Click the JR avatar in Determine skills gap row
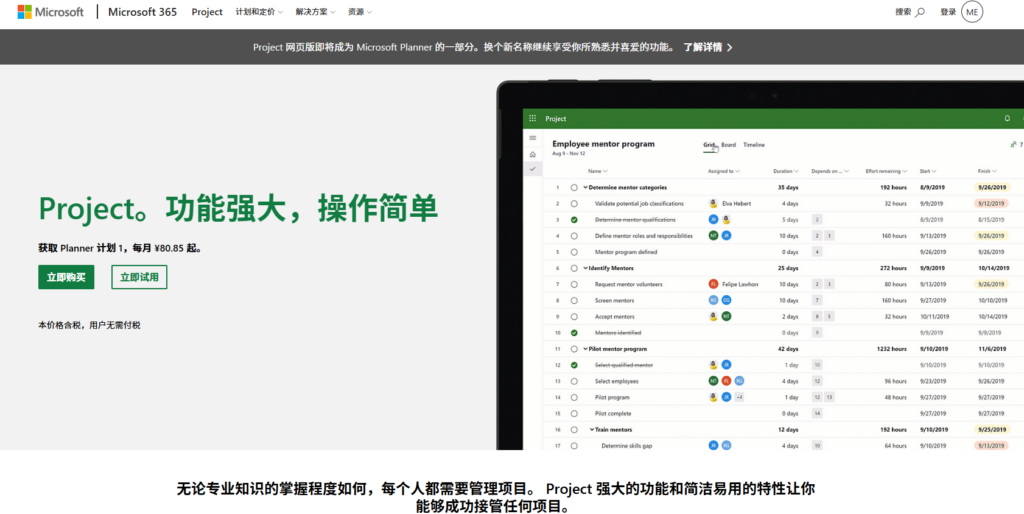The height and width of the screenshot is (514, 1024). pos(713,445)
